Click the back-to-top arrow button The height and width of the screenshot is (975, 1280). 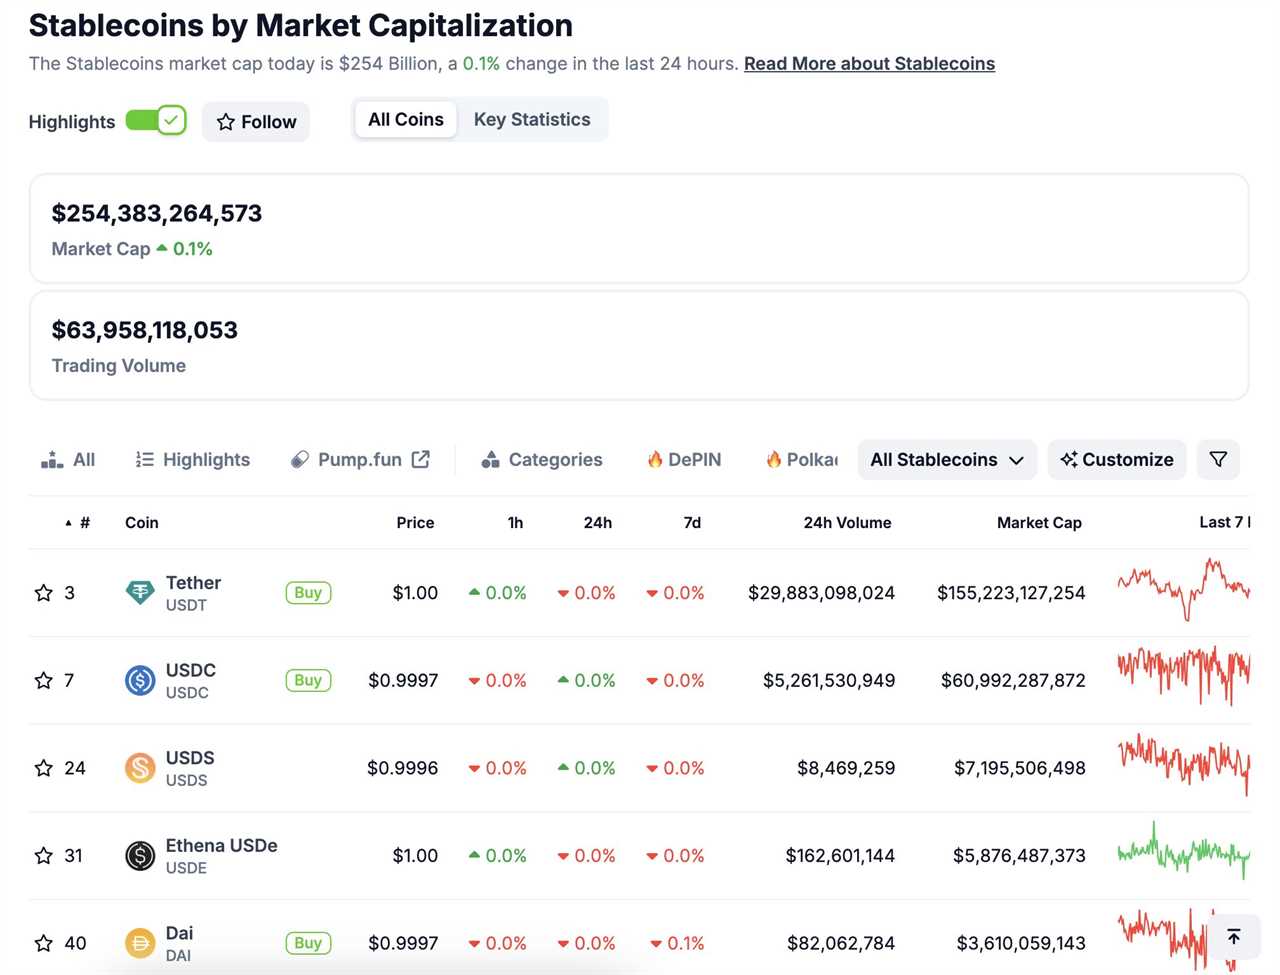click(x=1234, y=937)
